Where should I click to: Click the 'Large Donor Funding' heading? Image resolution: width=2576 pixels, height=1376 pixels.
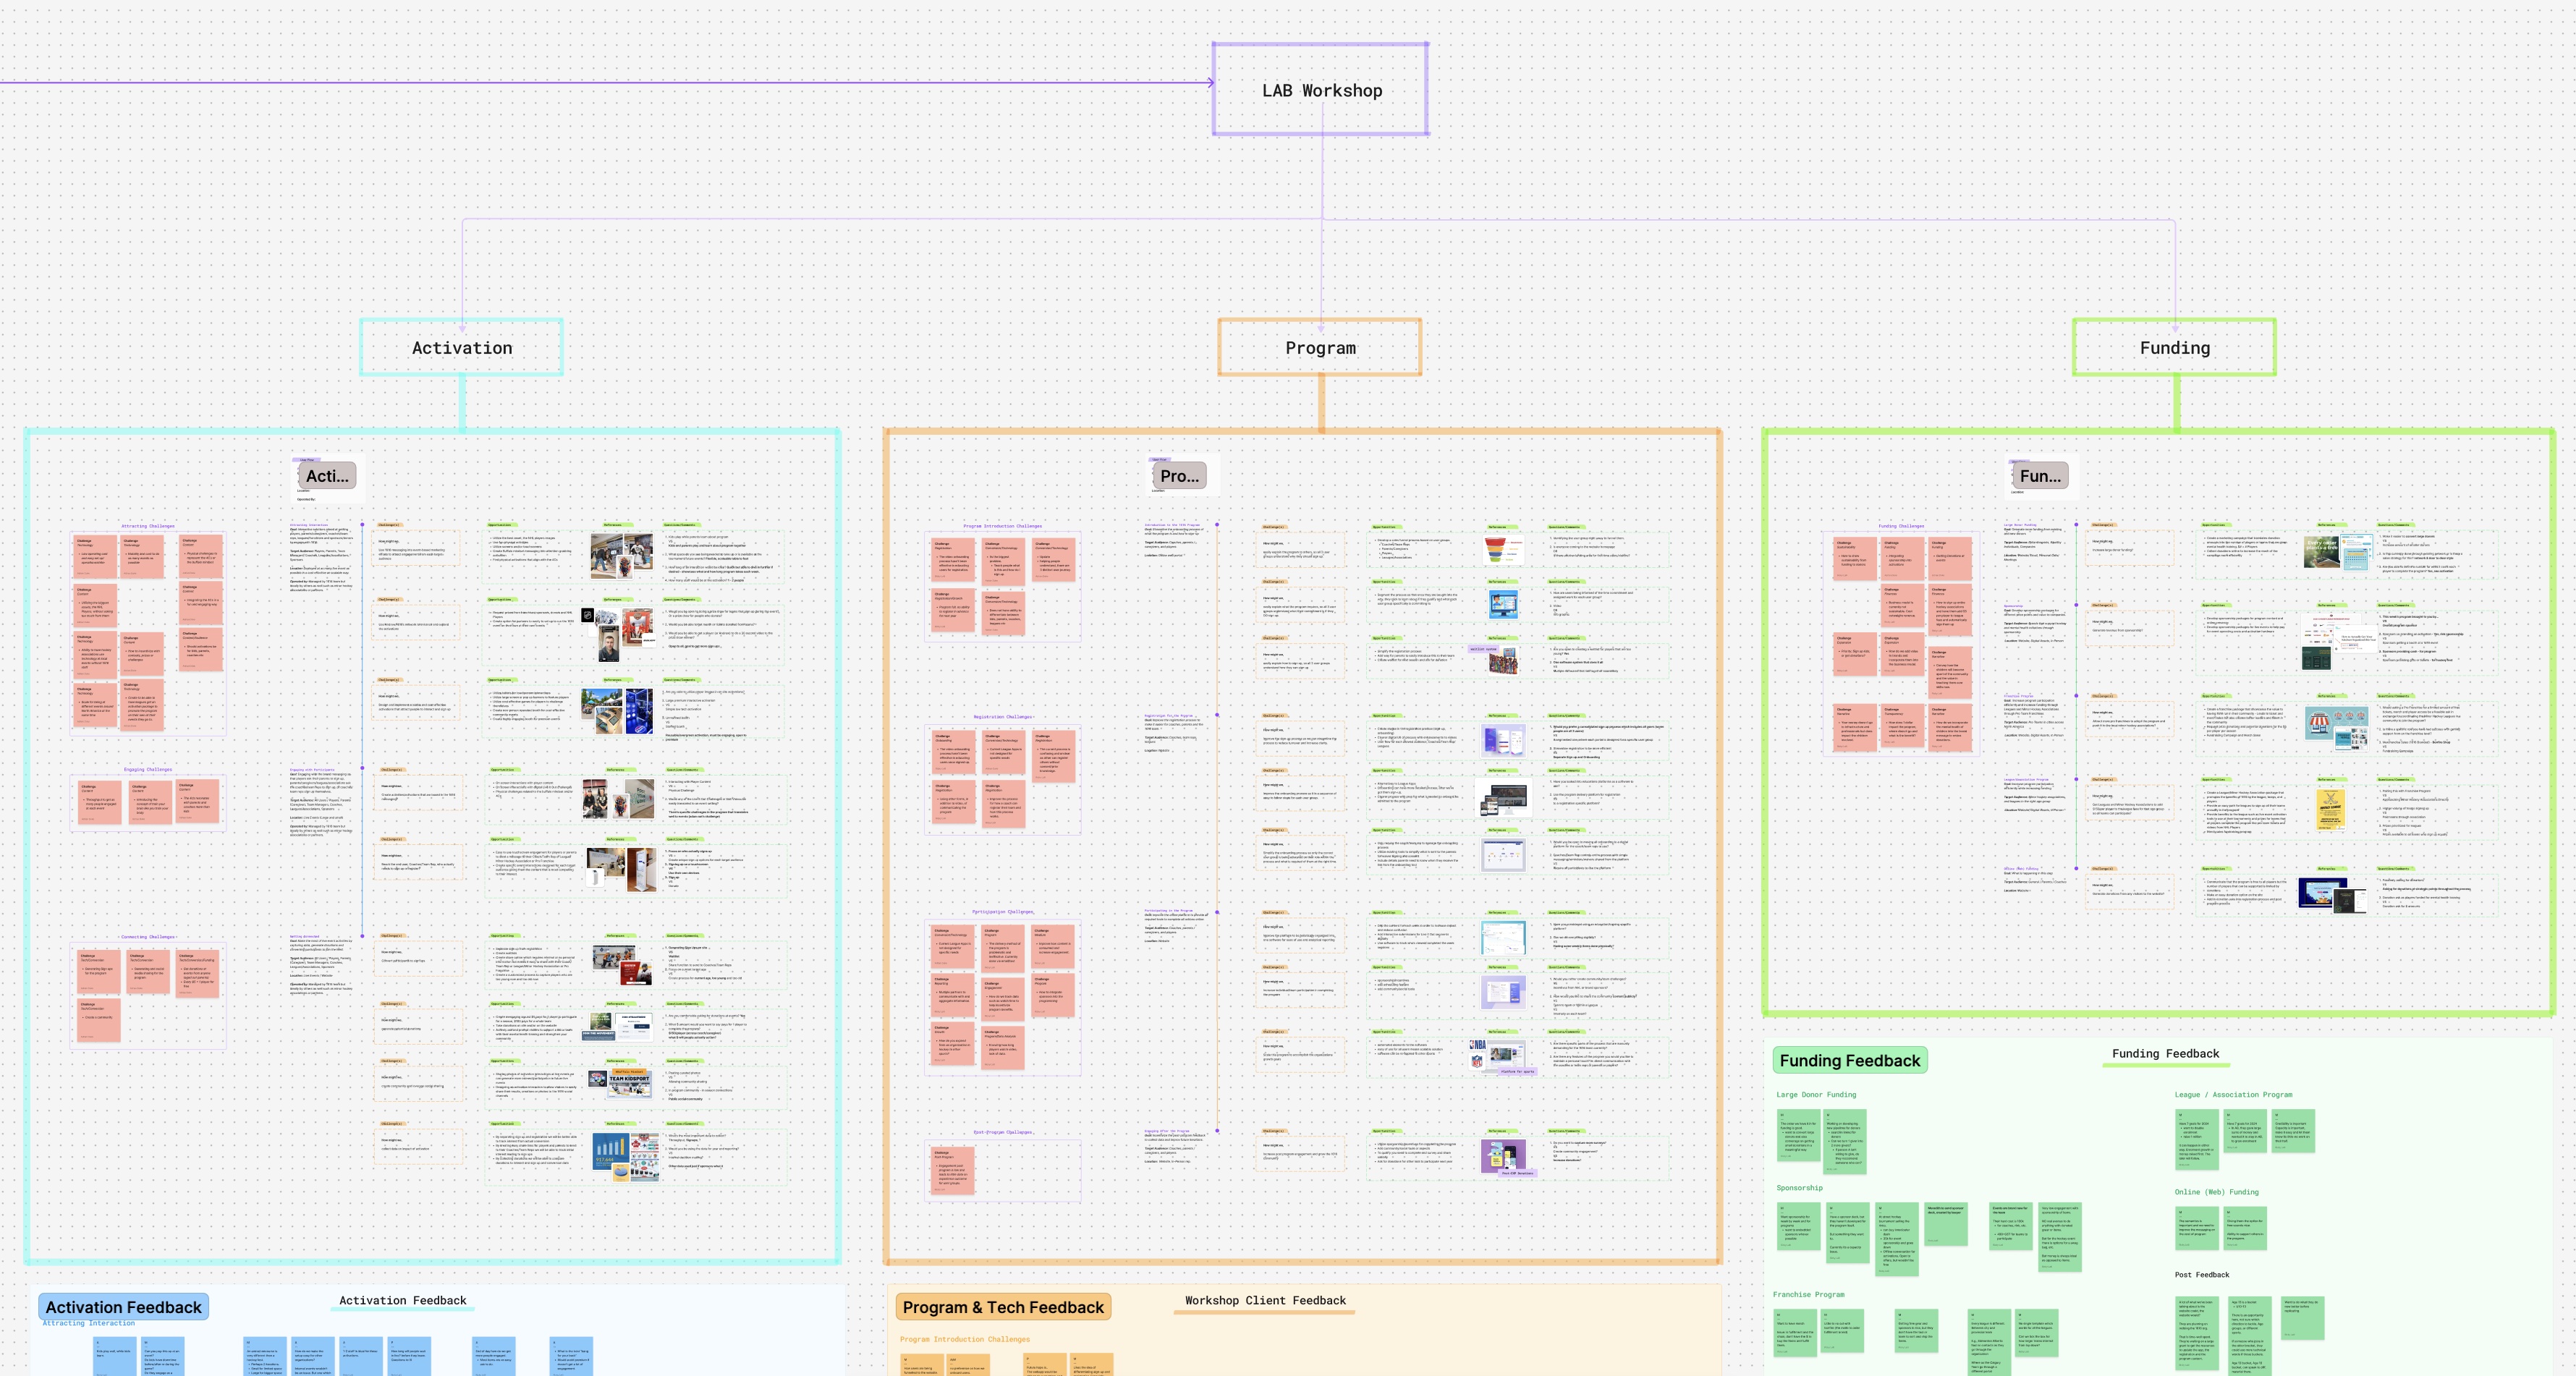point(1816,1095)
